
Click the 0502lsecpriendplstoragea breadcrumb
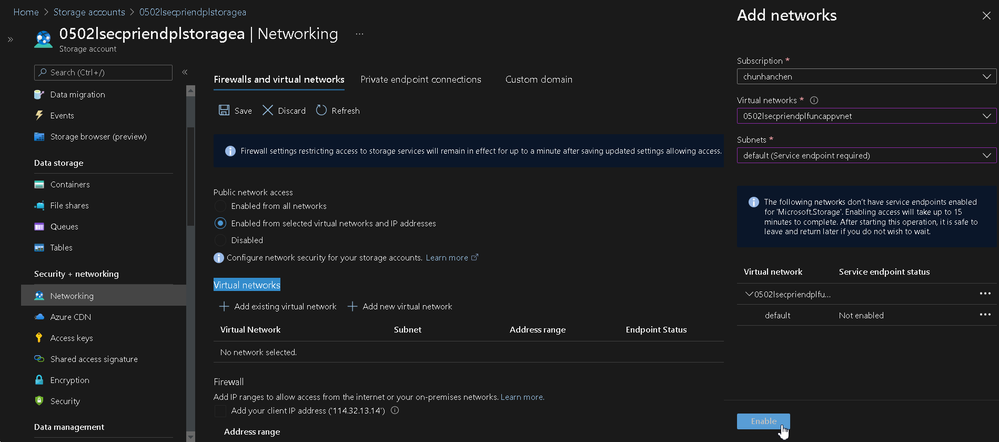point(192,12)
